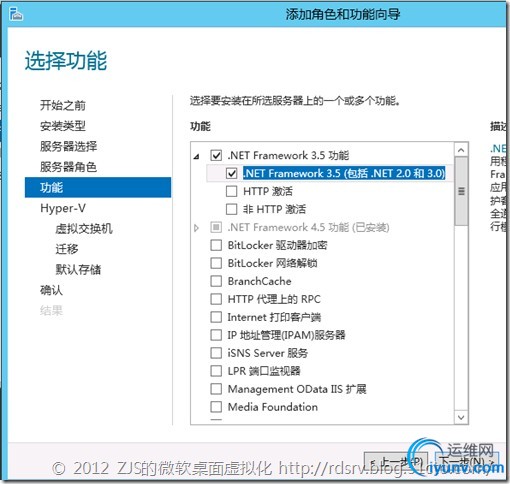Select the BranchCache row text
Viewport: 510px width, 484px height.
pyautogui.click(x=259, y=281)
